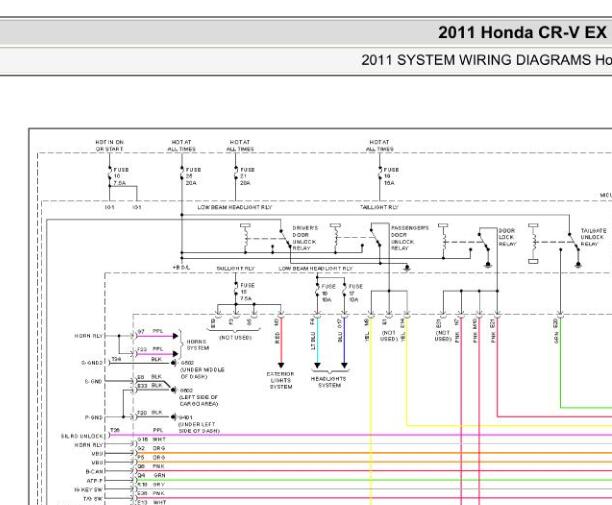Click the '2011 SYSTEM WIRING DIAGRAMS' subtitle text
This screenshot has height=505, width=612.
click(x=476, y=60)
